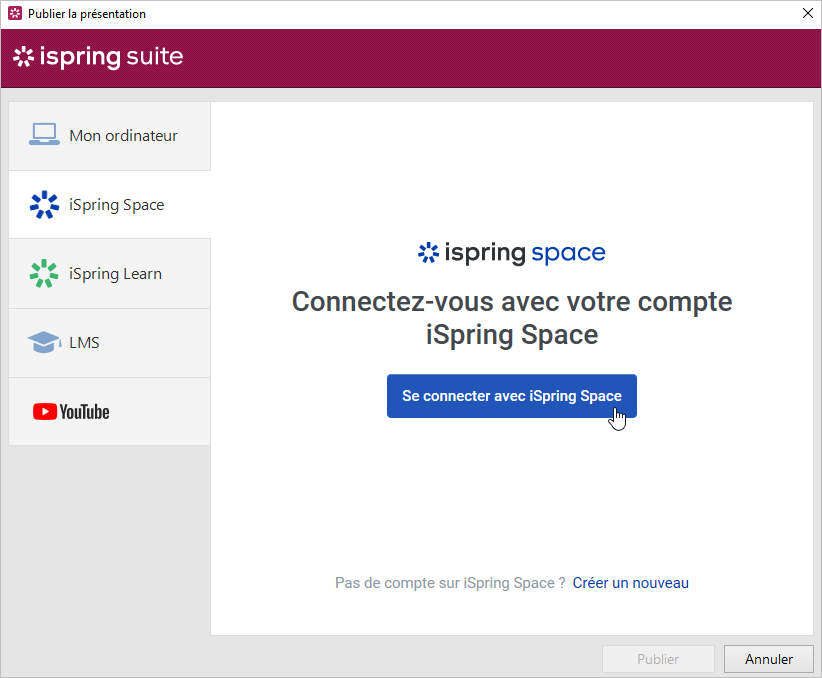Image resolution: width=822 pixels, height=678 pixels.
Task: Click the greyed-out Publier button
Action: coord(658,659)
